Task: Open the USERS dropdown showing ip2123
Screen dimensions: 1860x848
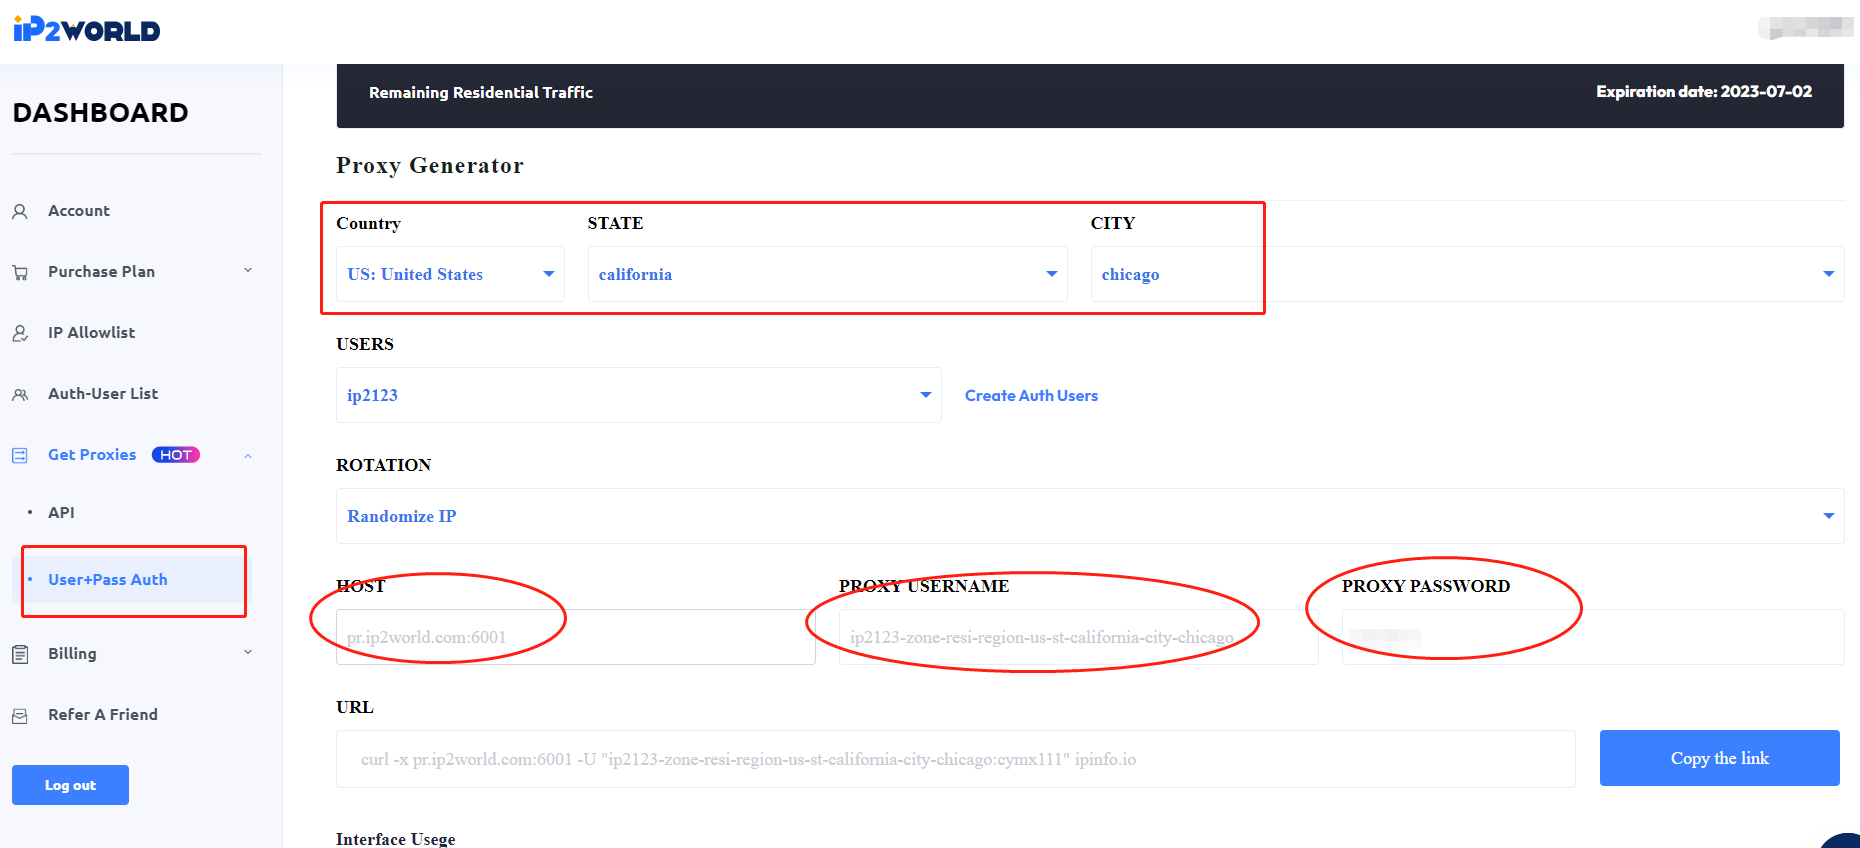Action: [x=638, y=395]
